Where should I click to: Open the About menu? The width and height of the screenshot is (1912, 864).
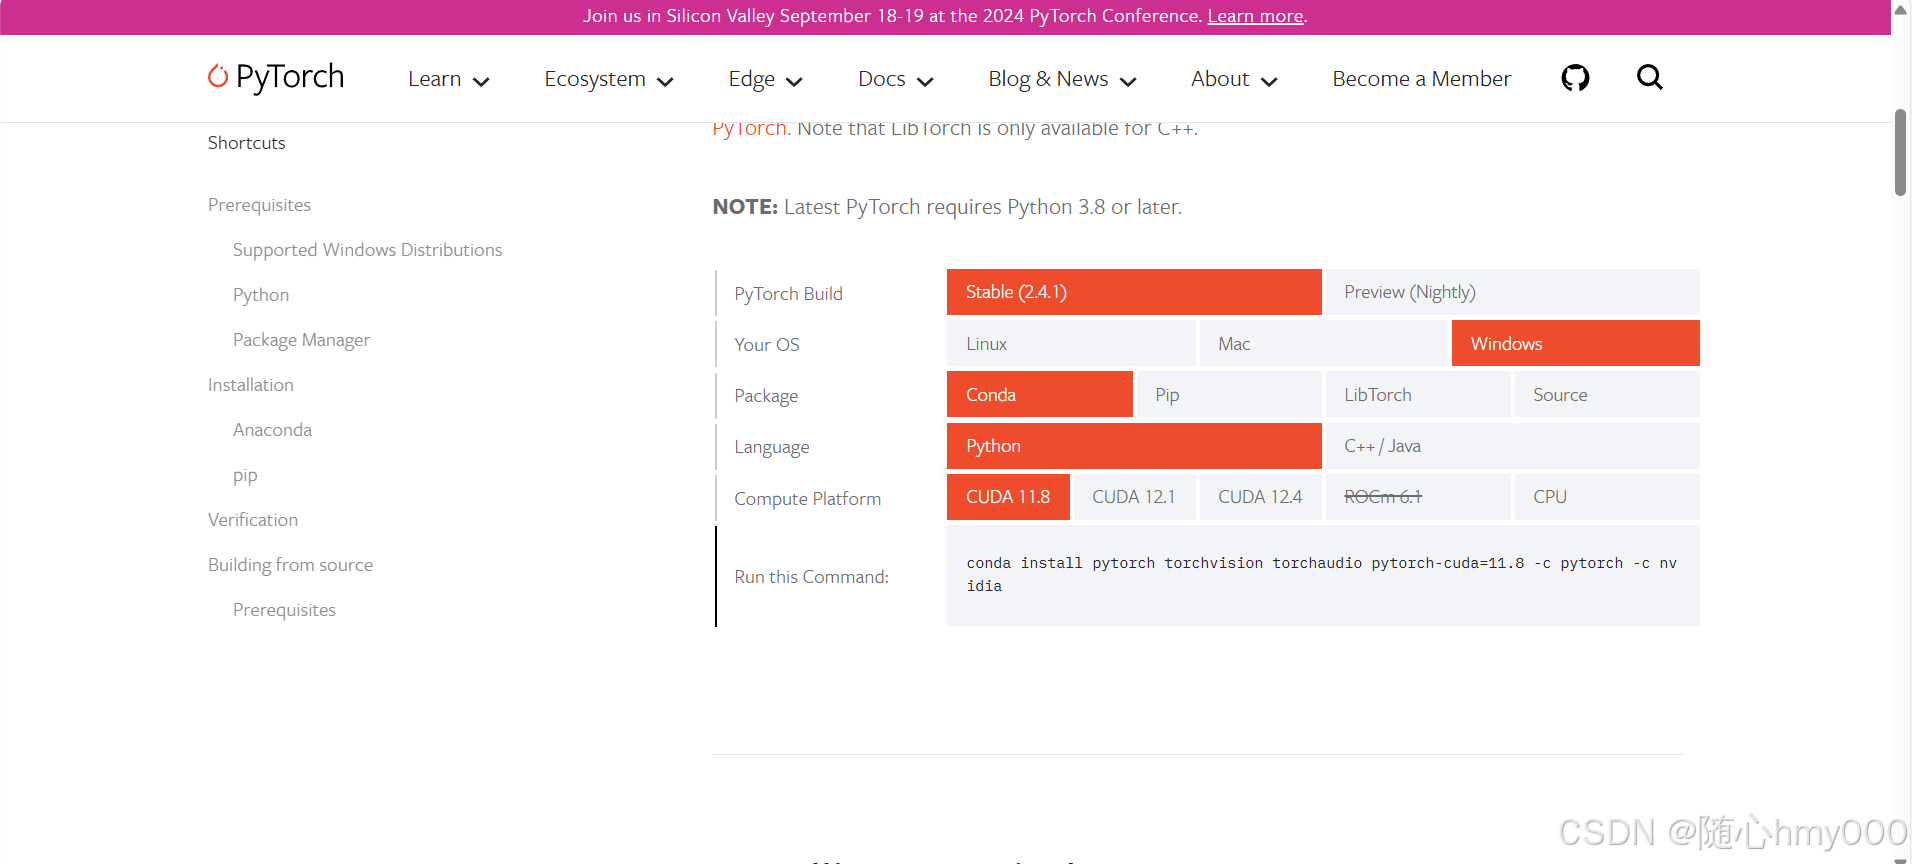click(1220, 79)
